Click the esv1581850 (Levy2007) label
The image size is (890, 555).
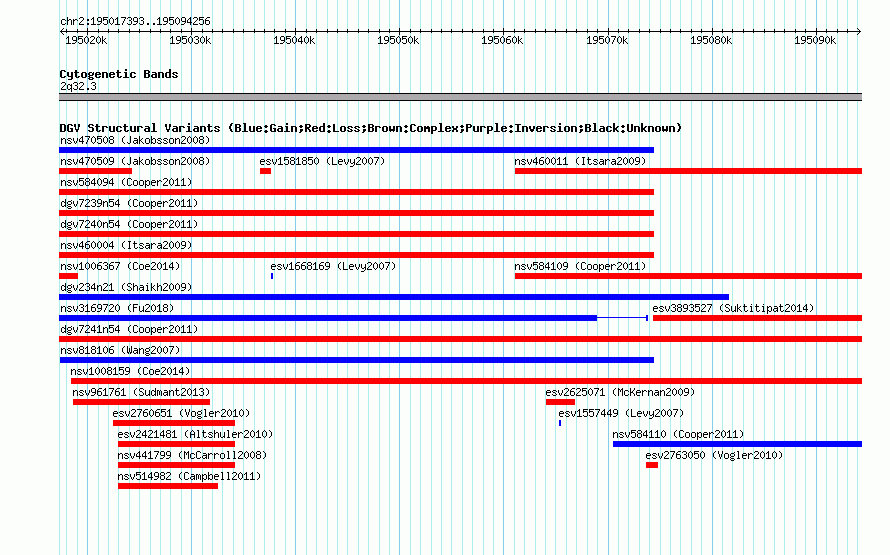point(322,161)
